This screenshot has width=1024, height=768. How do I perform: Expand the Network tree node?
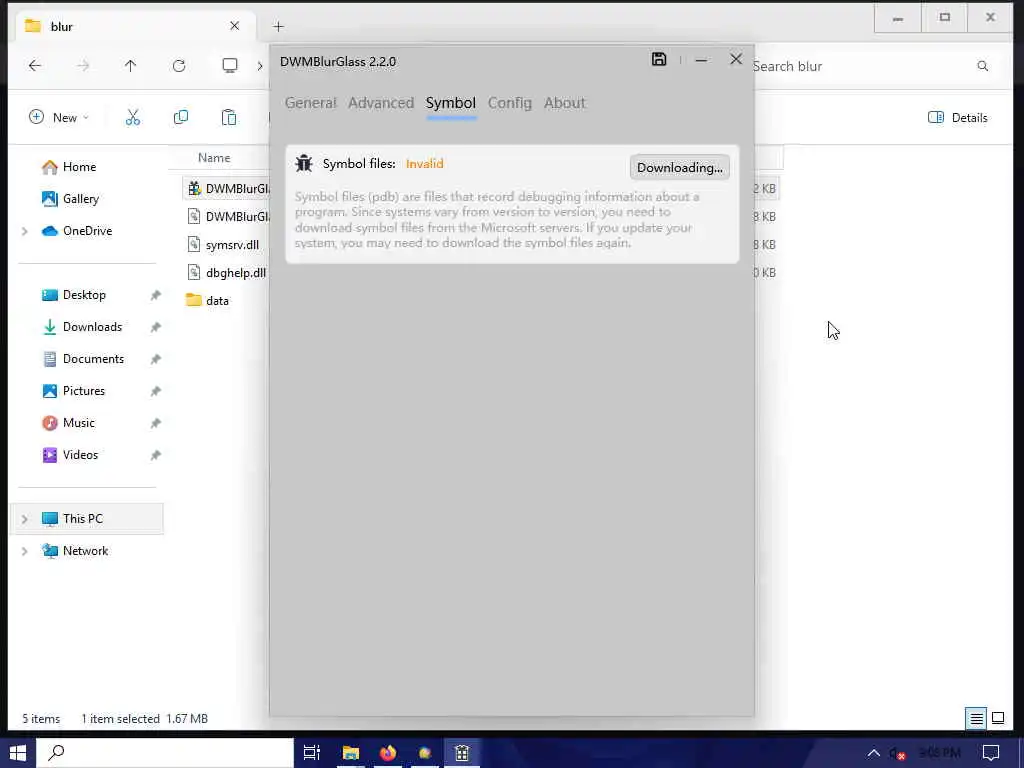click(x=25, y=551)
